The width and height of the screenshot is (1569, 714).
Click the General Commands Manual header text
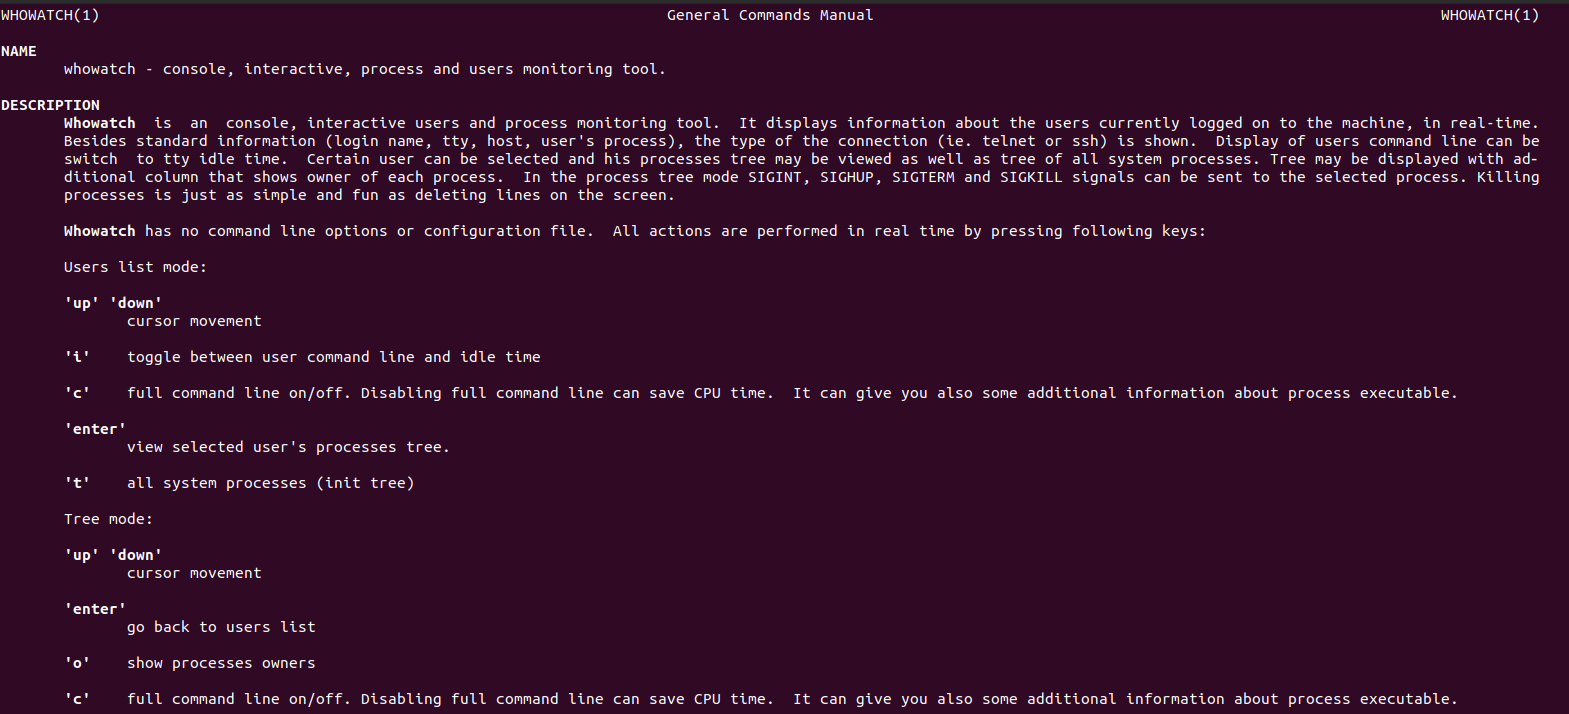point(770,15)
